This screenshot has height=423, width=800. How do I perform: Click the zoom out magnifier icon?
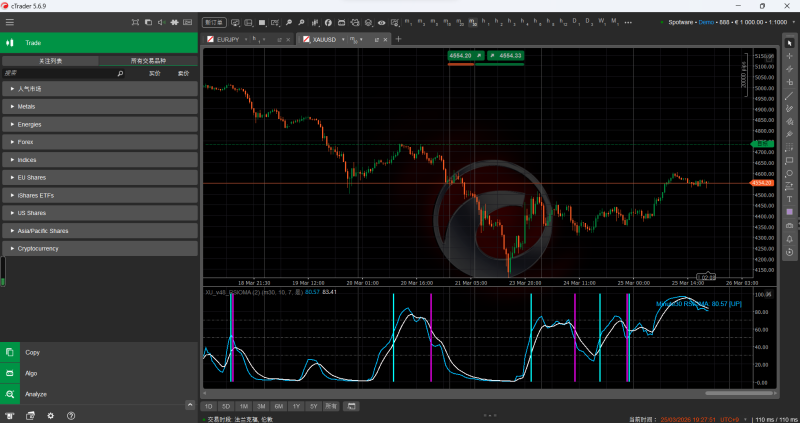coord(302,22)
